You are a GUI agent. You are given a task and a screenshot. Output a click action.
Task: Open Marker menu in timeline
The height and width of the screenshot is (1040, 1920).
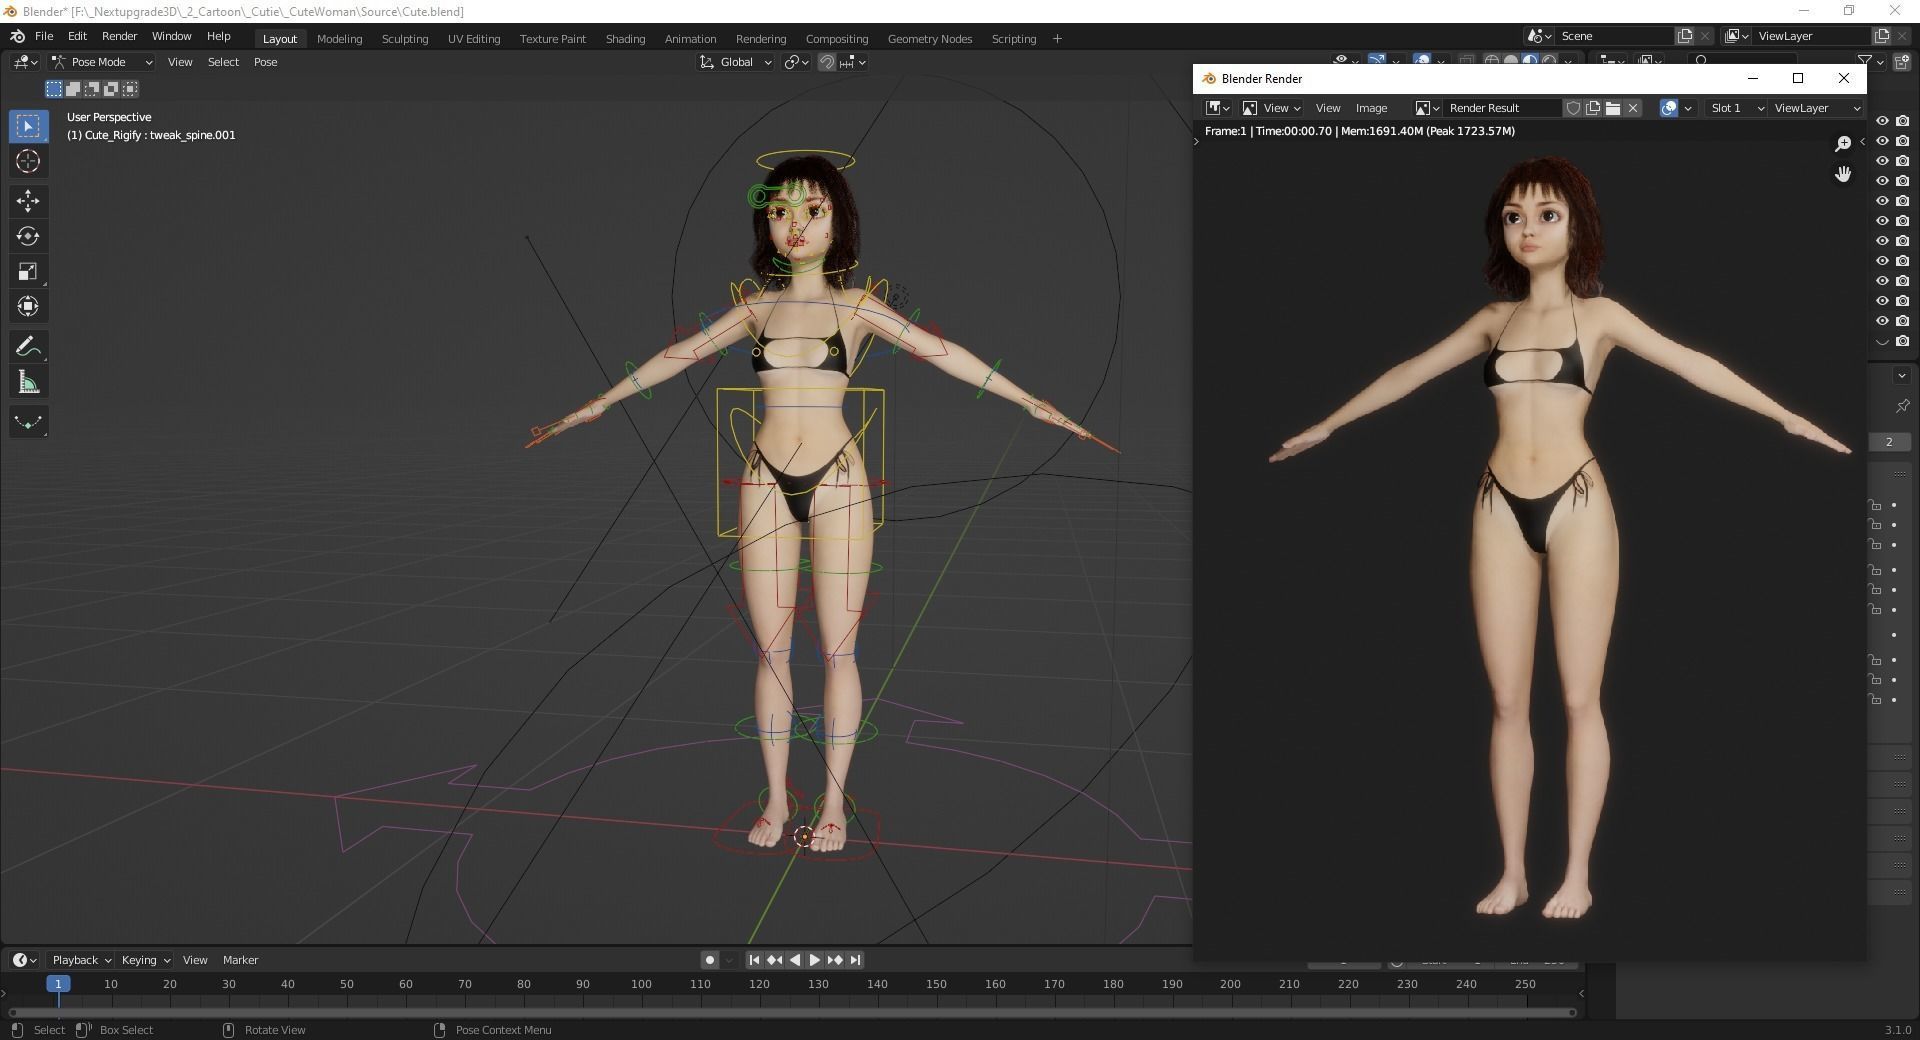[x=240, y=960]
